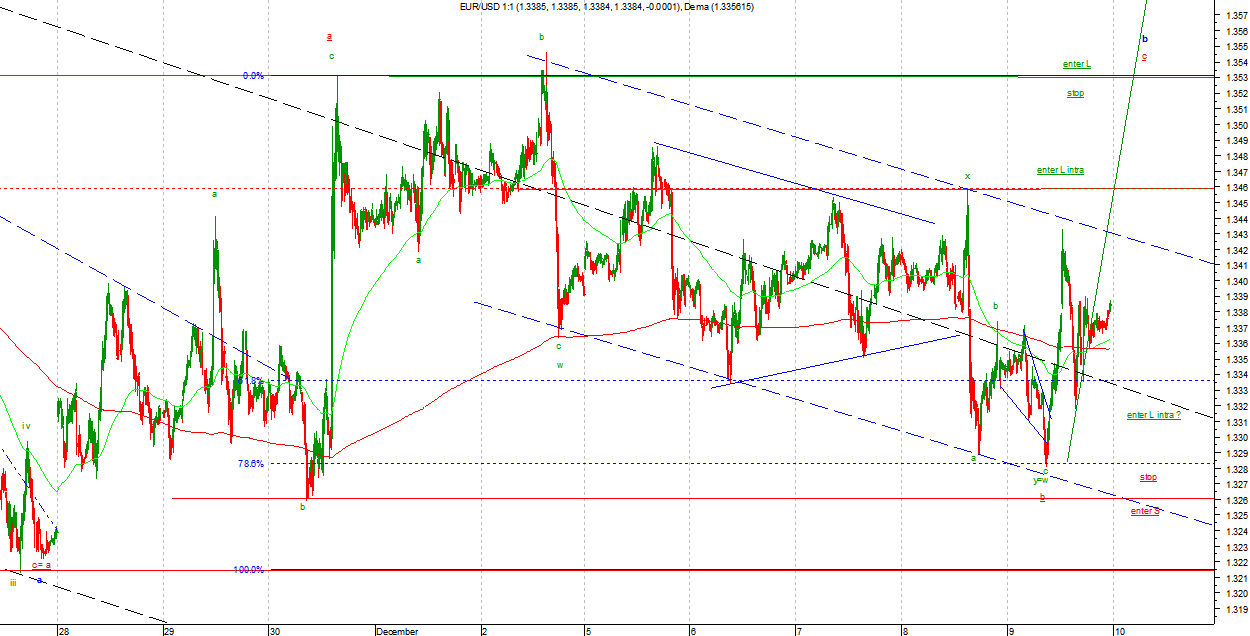Select the 'enter L intra' annotation

pos(1060,170)
